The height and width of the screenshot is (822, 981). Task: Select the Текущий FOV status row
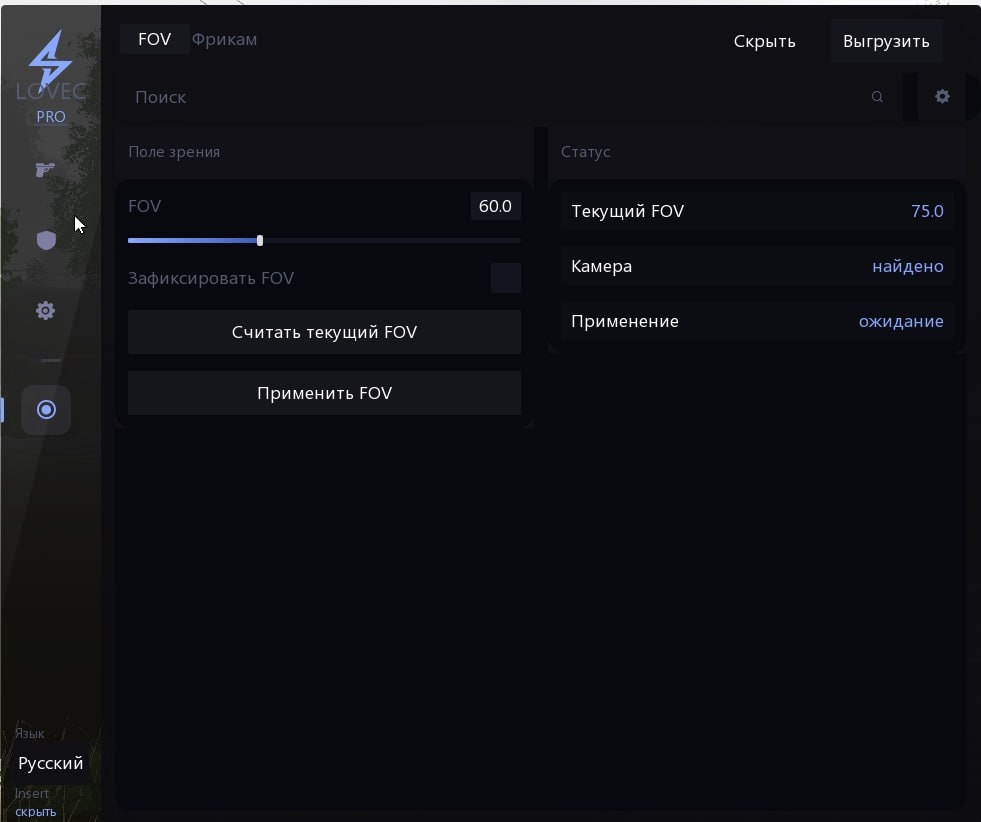pyautogui.click(x=756, y=212)
